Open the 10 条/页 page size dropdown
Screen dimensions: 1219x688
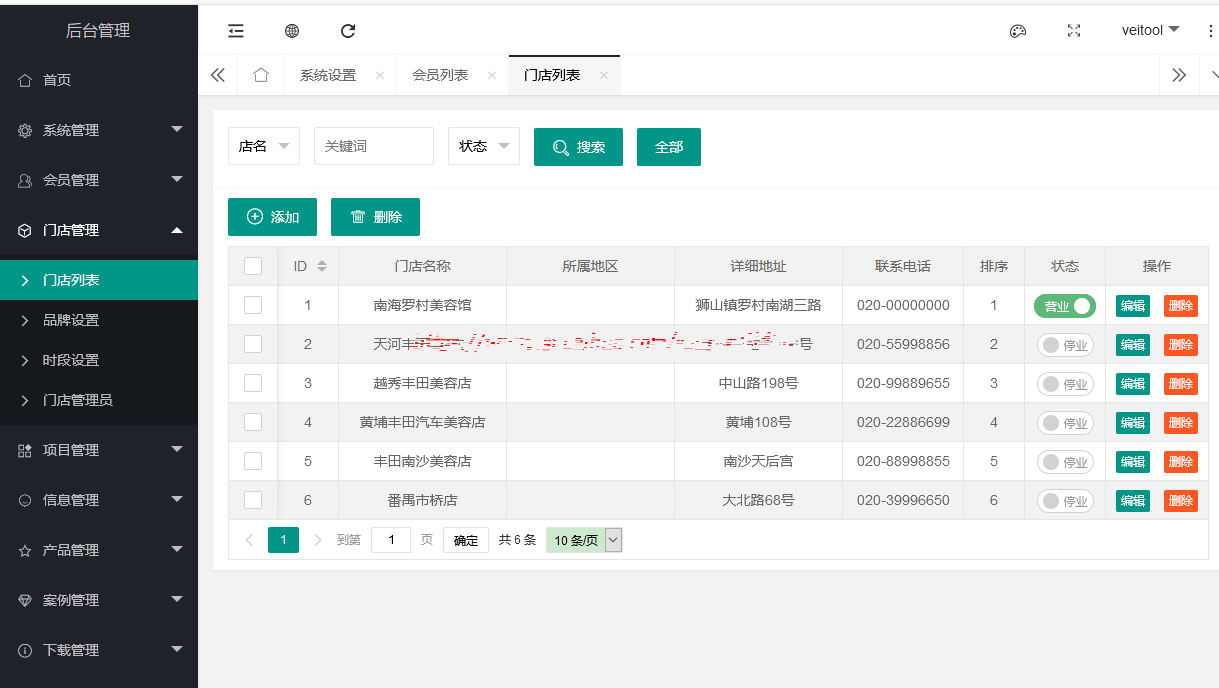point(584,540)
